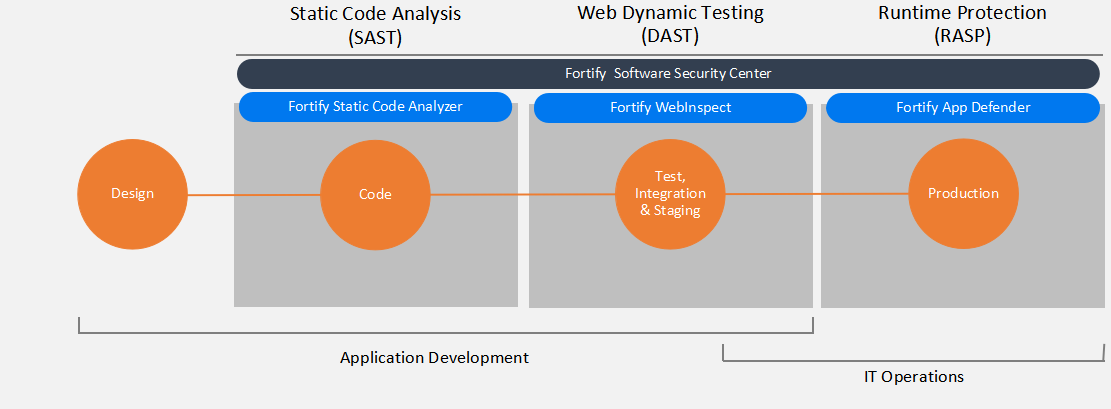The width and height of the screenshot is (1111, 409).
Task: Click the Web Dynamic Testing (DAST) heading
Action: (670, 25)
